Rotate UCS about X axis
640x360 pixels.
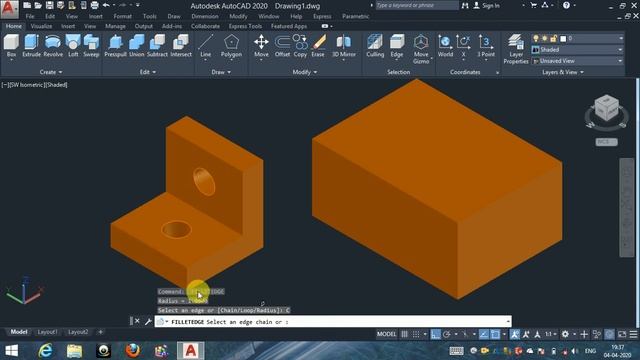tap(463, 46)
